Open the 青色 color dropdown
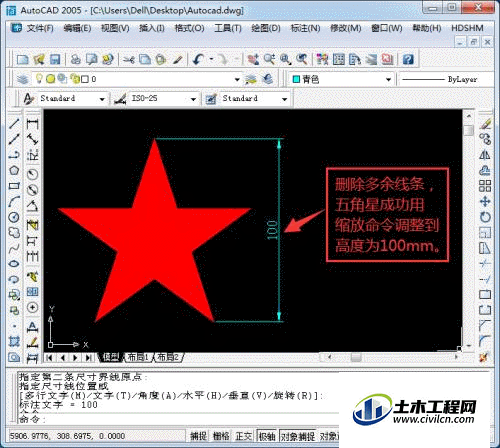 (388, 79)
